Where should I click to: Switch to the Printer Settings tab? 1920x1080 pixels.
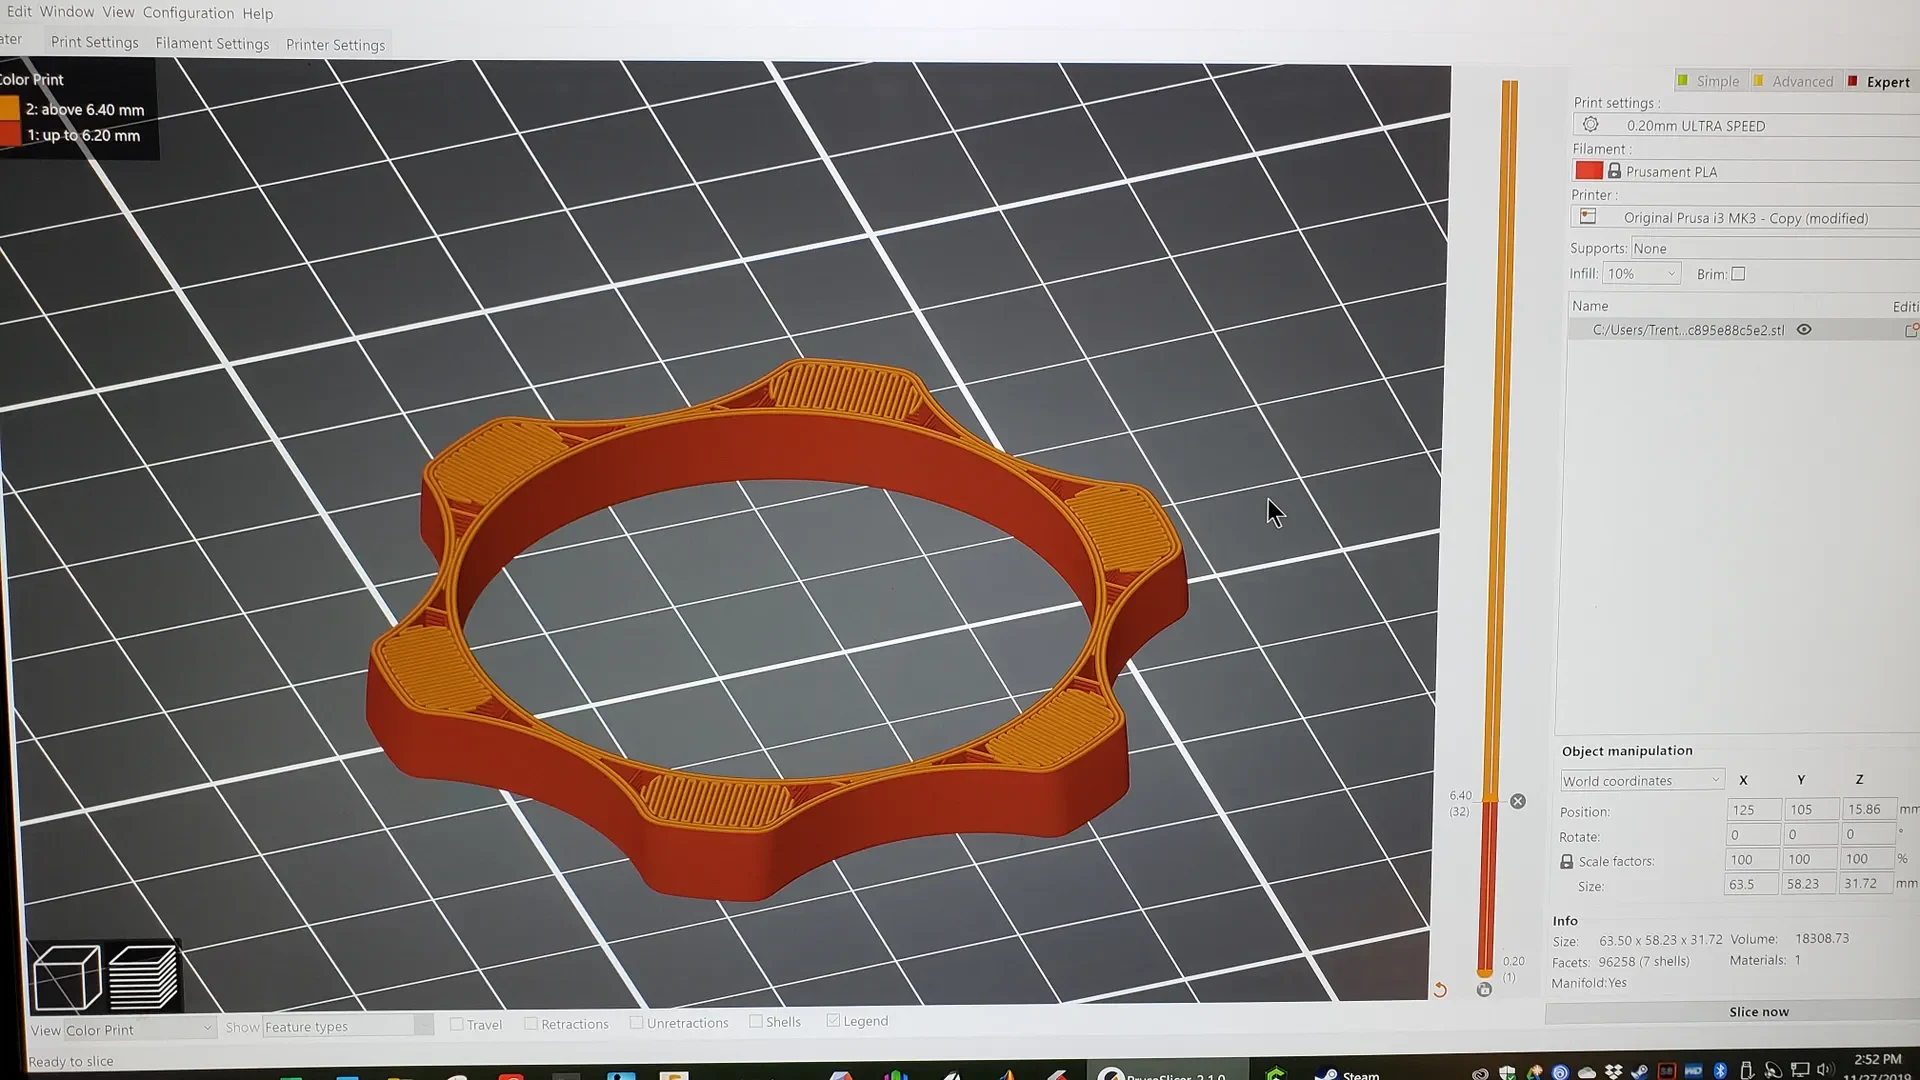pos(335,44)
